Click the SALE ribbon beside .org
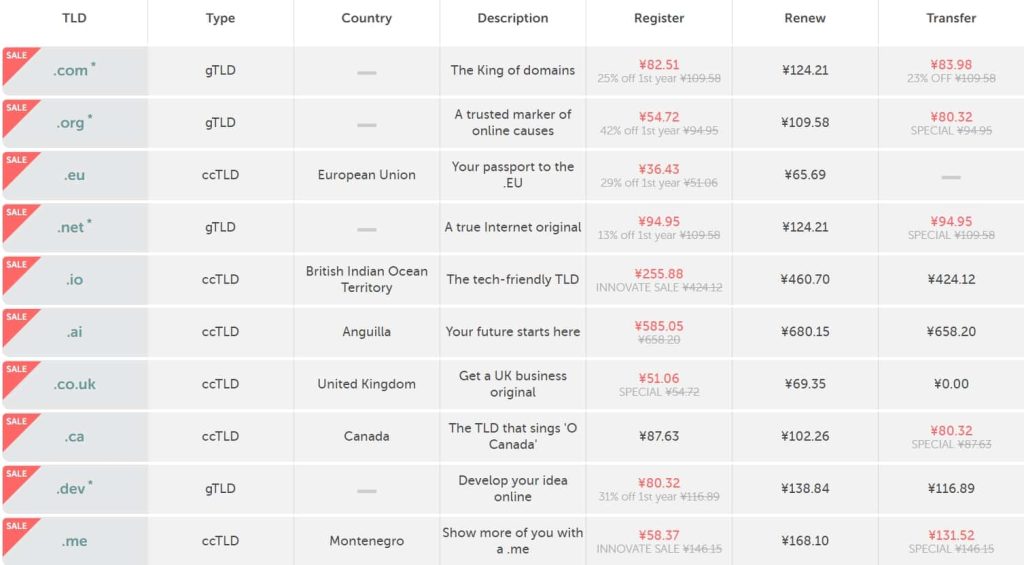Viewport: 1024px width, 565px height. pos(15,109)
